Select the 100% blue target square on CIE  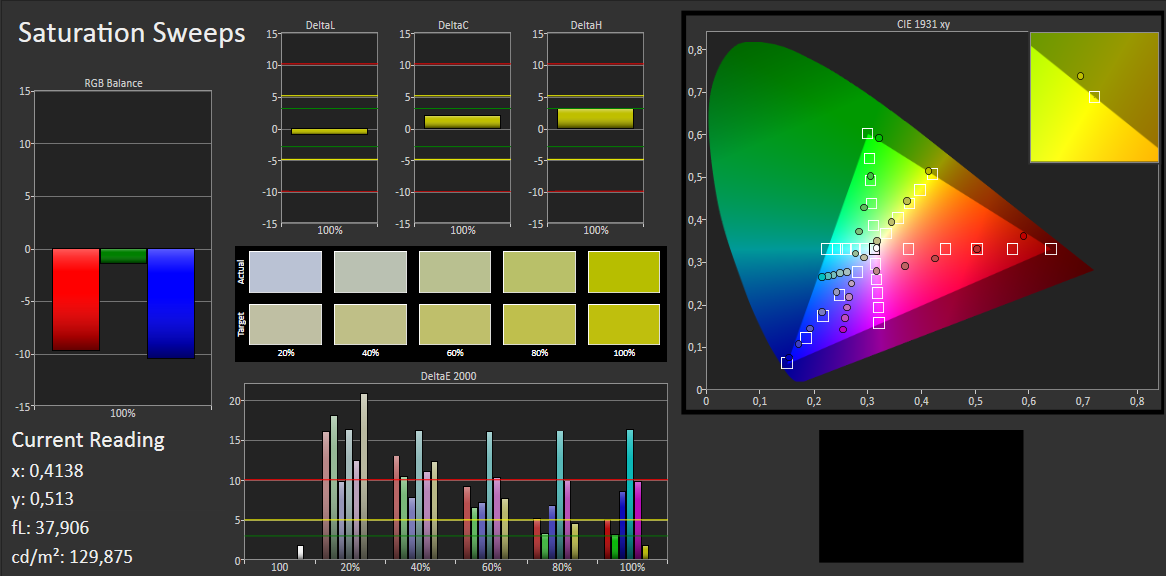[x=787, y=363]
